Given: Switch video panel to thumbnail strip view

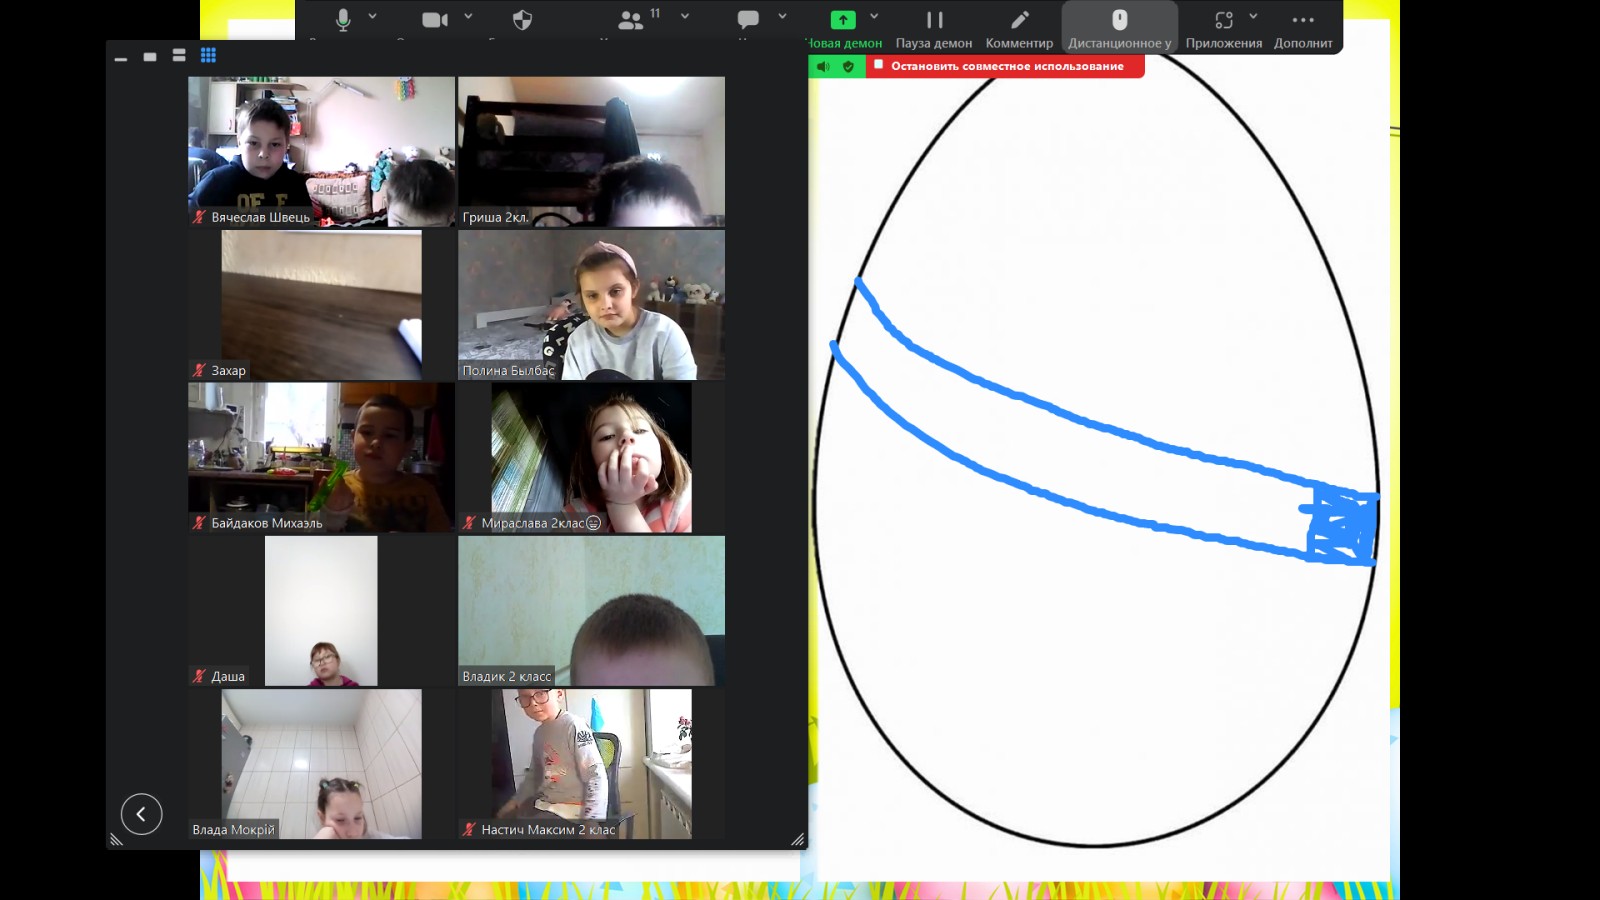Looking at the screenshot, I should [179, 56].
